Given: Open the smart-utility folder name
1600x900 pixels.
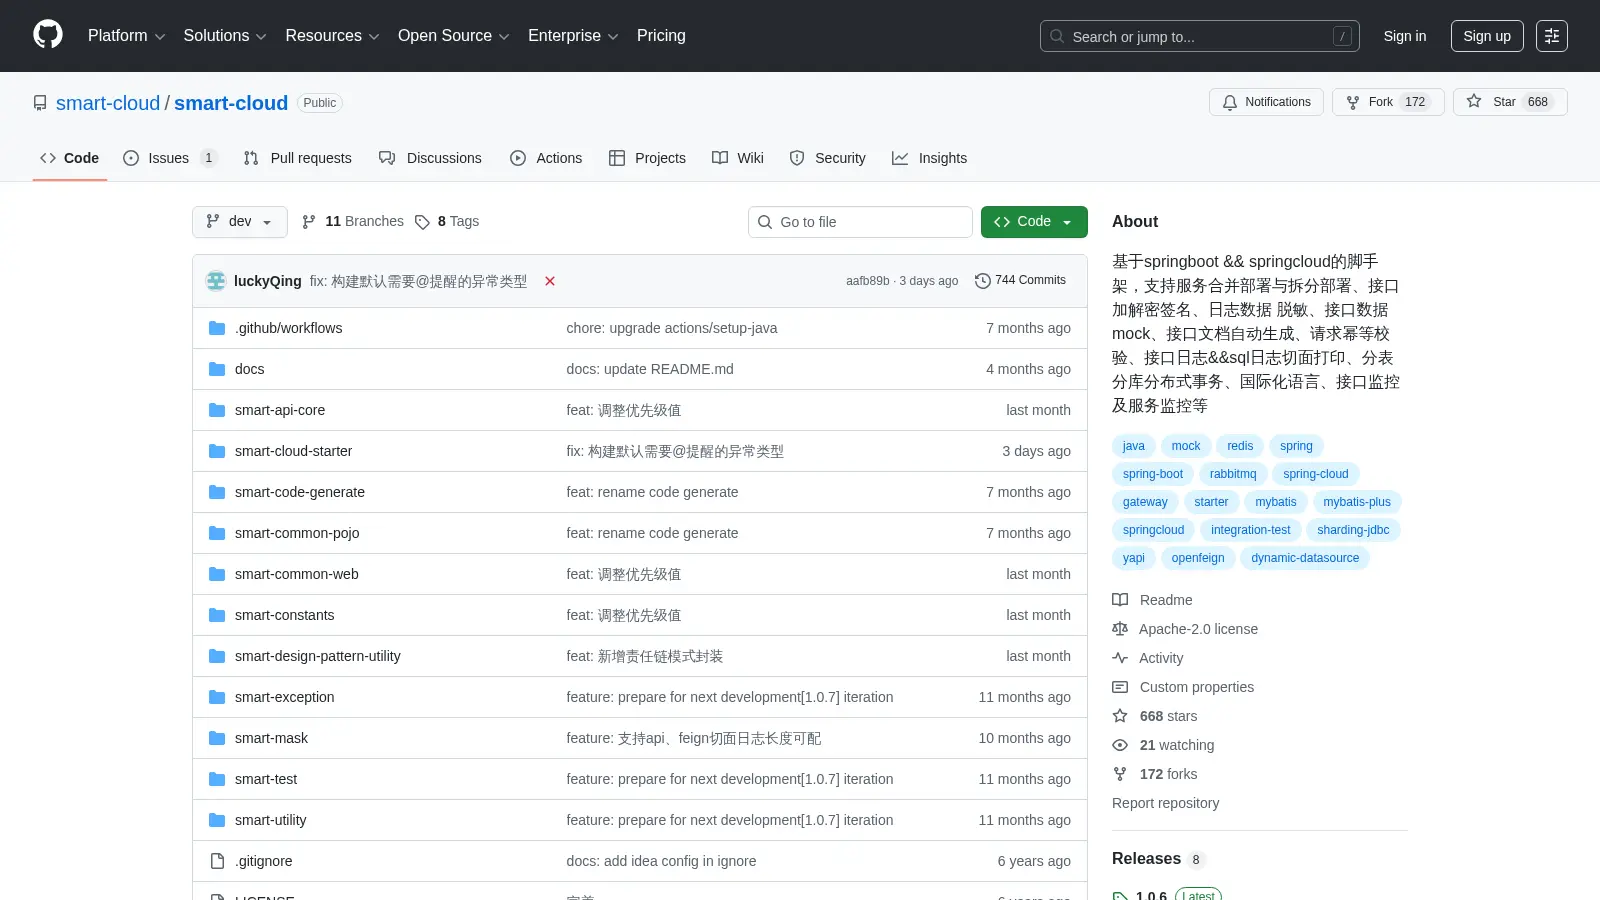Looking at the screenshot, I should (x=271, y=820).
